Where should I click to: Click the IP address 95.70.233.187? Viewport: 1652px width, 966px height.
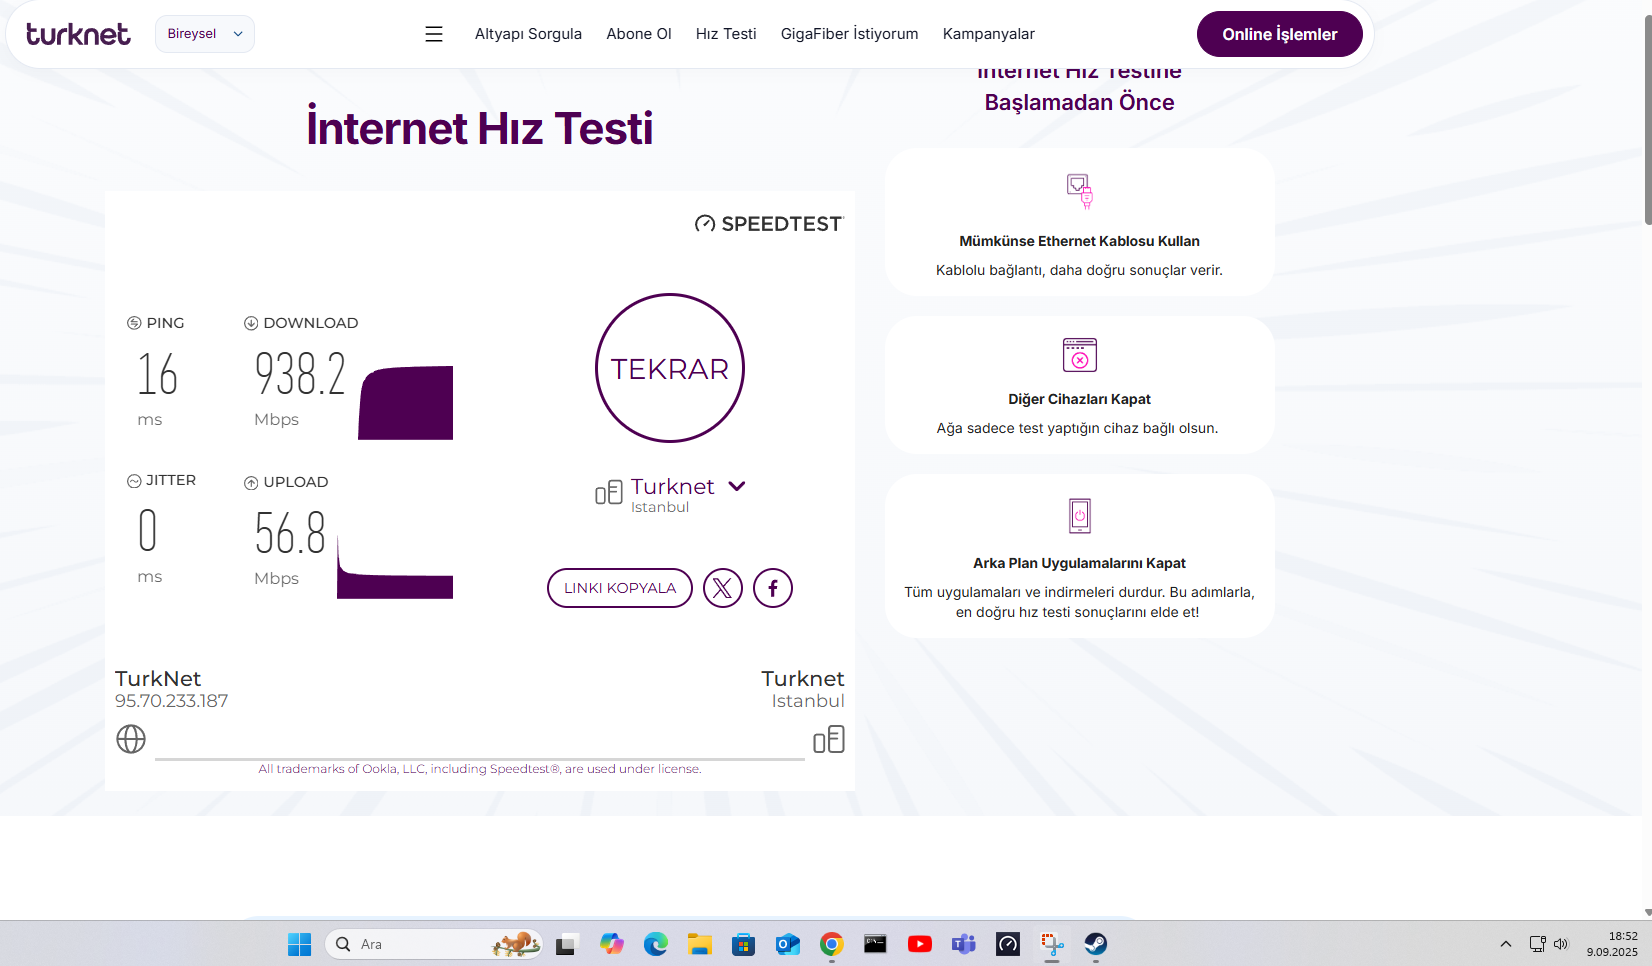pos(171,701)
